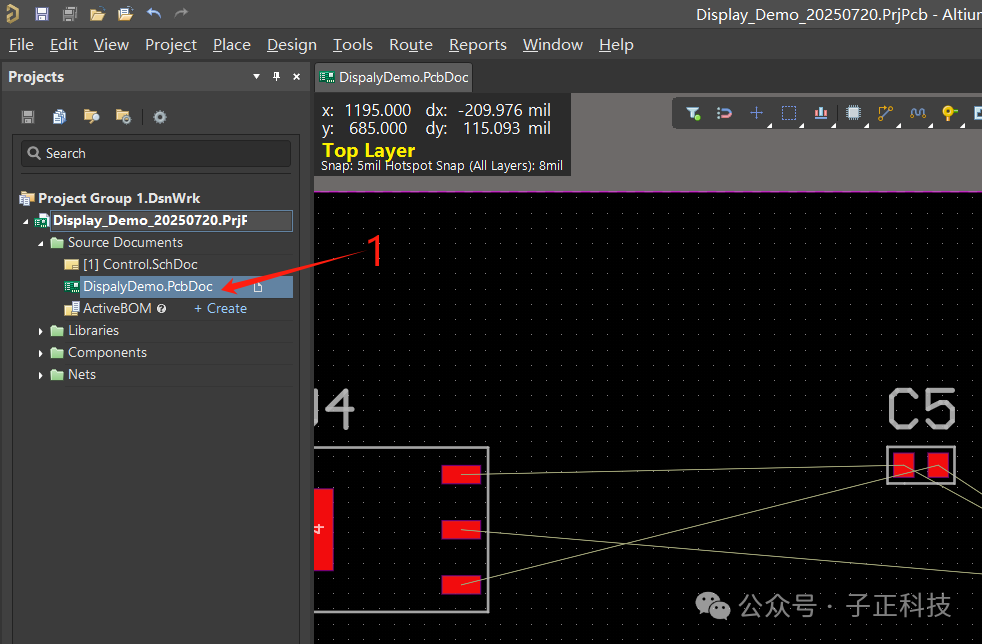982x644 pixels.
Task: Click the Top Layer label in heads-up display
Action: tap(368, 150)
